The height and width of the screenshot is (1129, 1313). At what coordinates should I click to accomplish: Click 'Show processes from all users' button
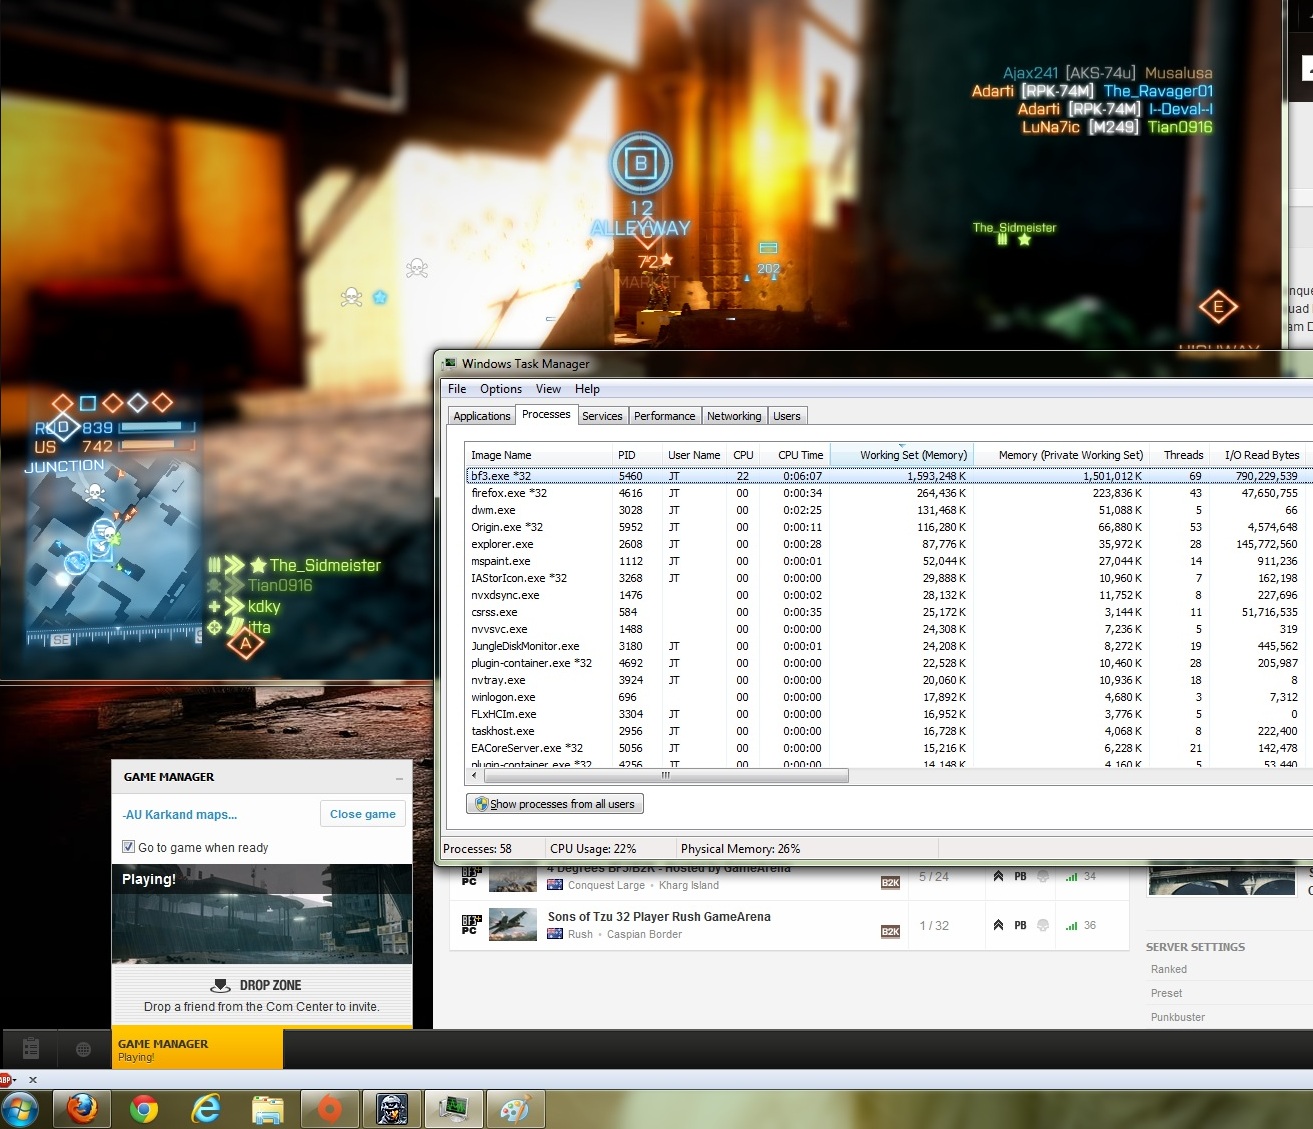coord(555,804)
